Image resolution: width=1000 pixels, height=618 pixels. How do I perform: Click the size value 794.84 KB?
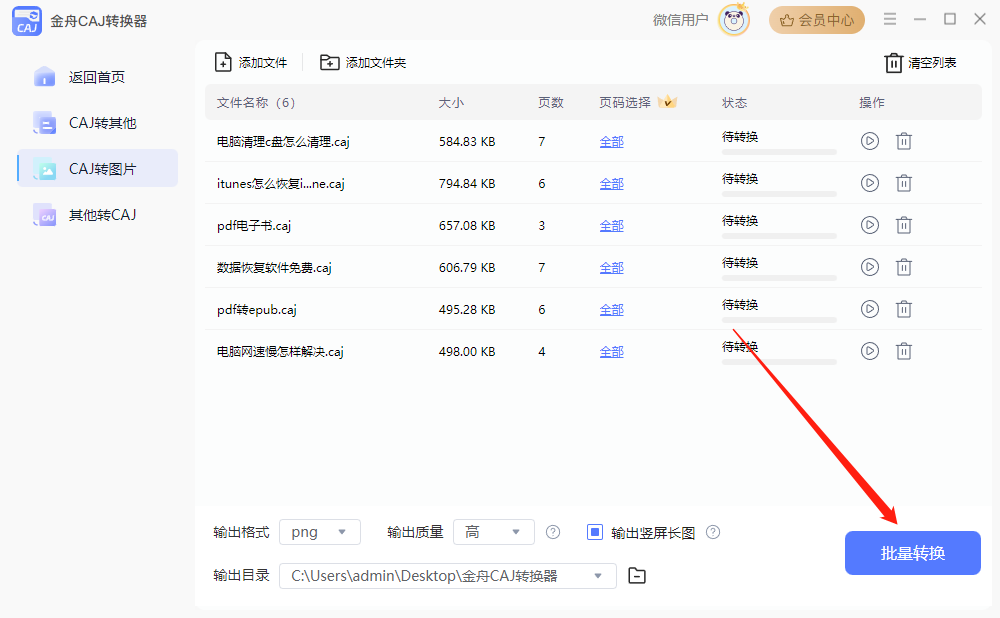pyautogui.click(x=467, y=184)
